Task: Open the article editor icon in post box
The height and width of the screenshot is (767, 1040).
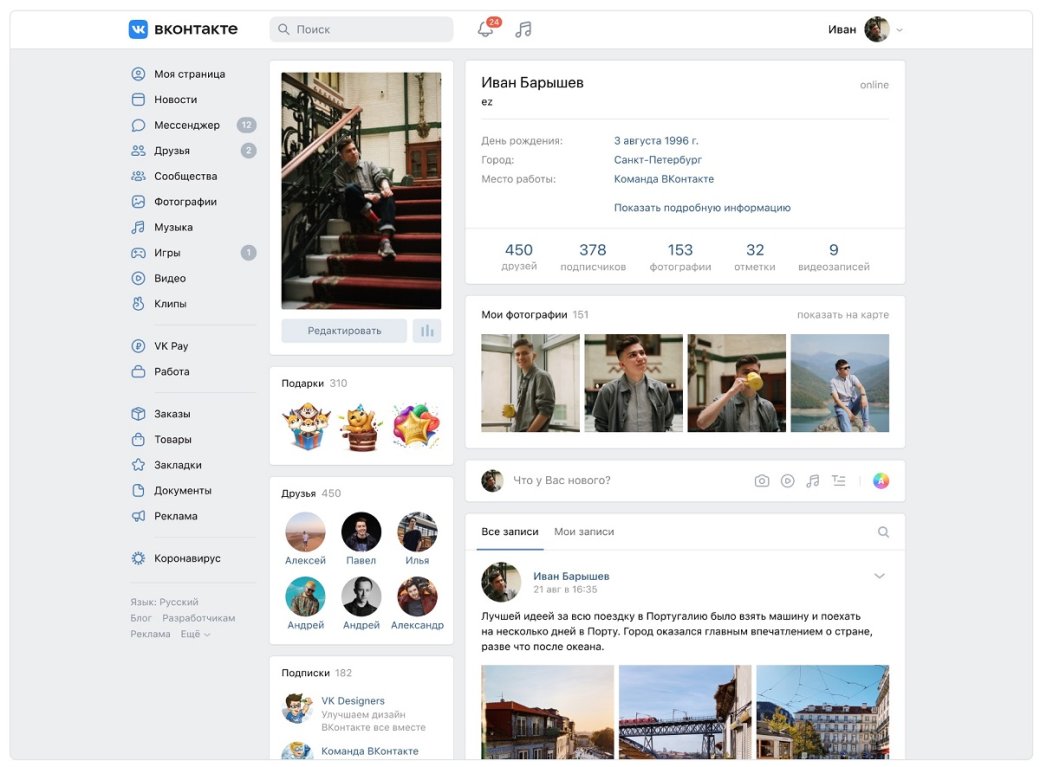Action: [839, 481]
